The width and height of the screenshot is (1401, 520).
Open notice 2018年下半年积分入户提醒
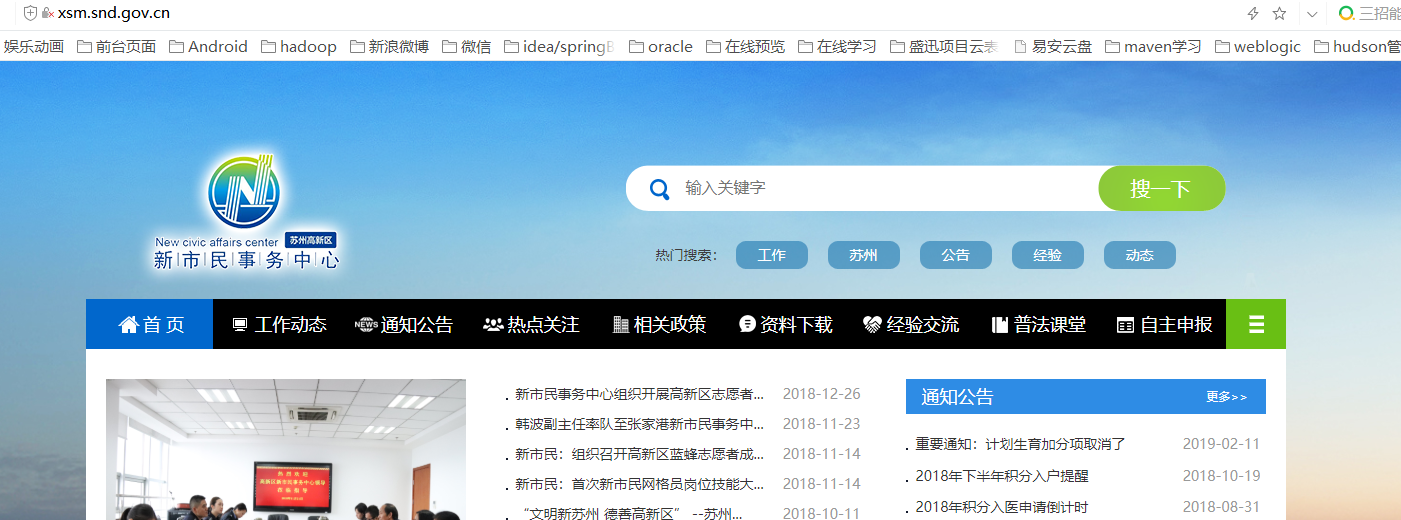1002,476
